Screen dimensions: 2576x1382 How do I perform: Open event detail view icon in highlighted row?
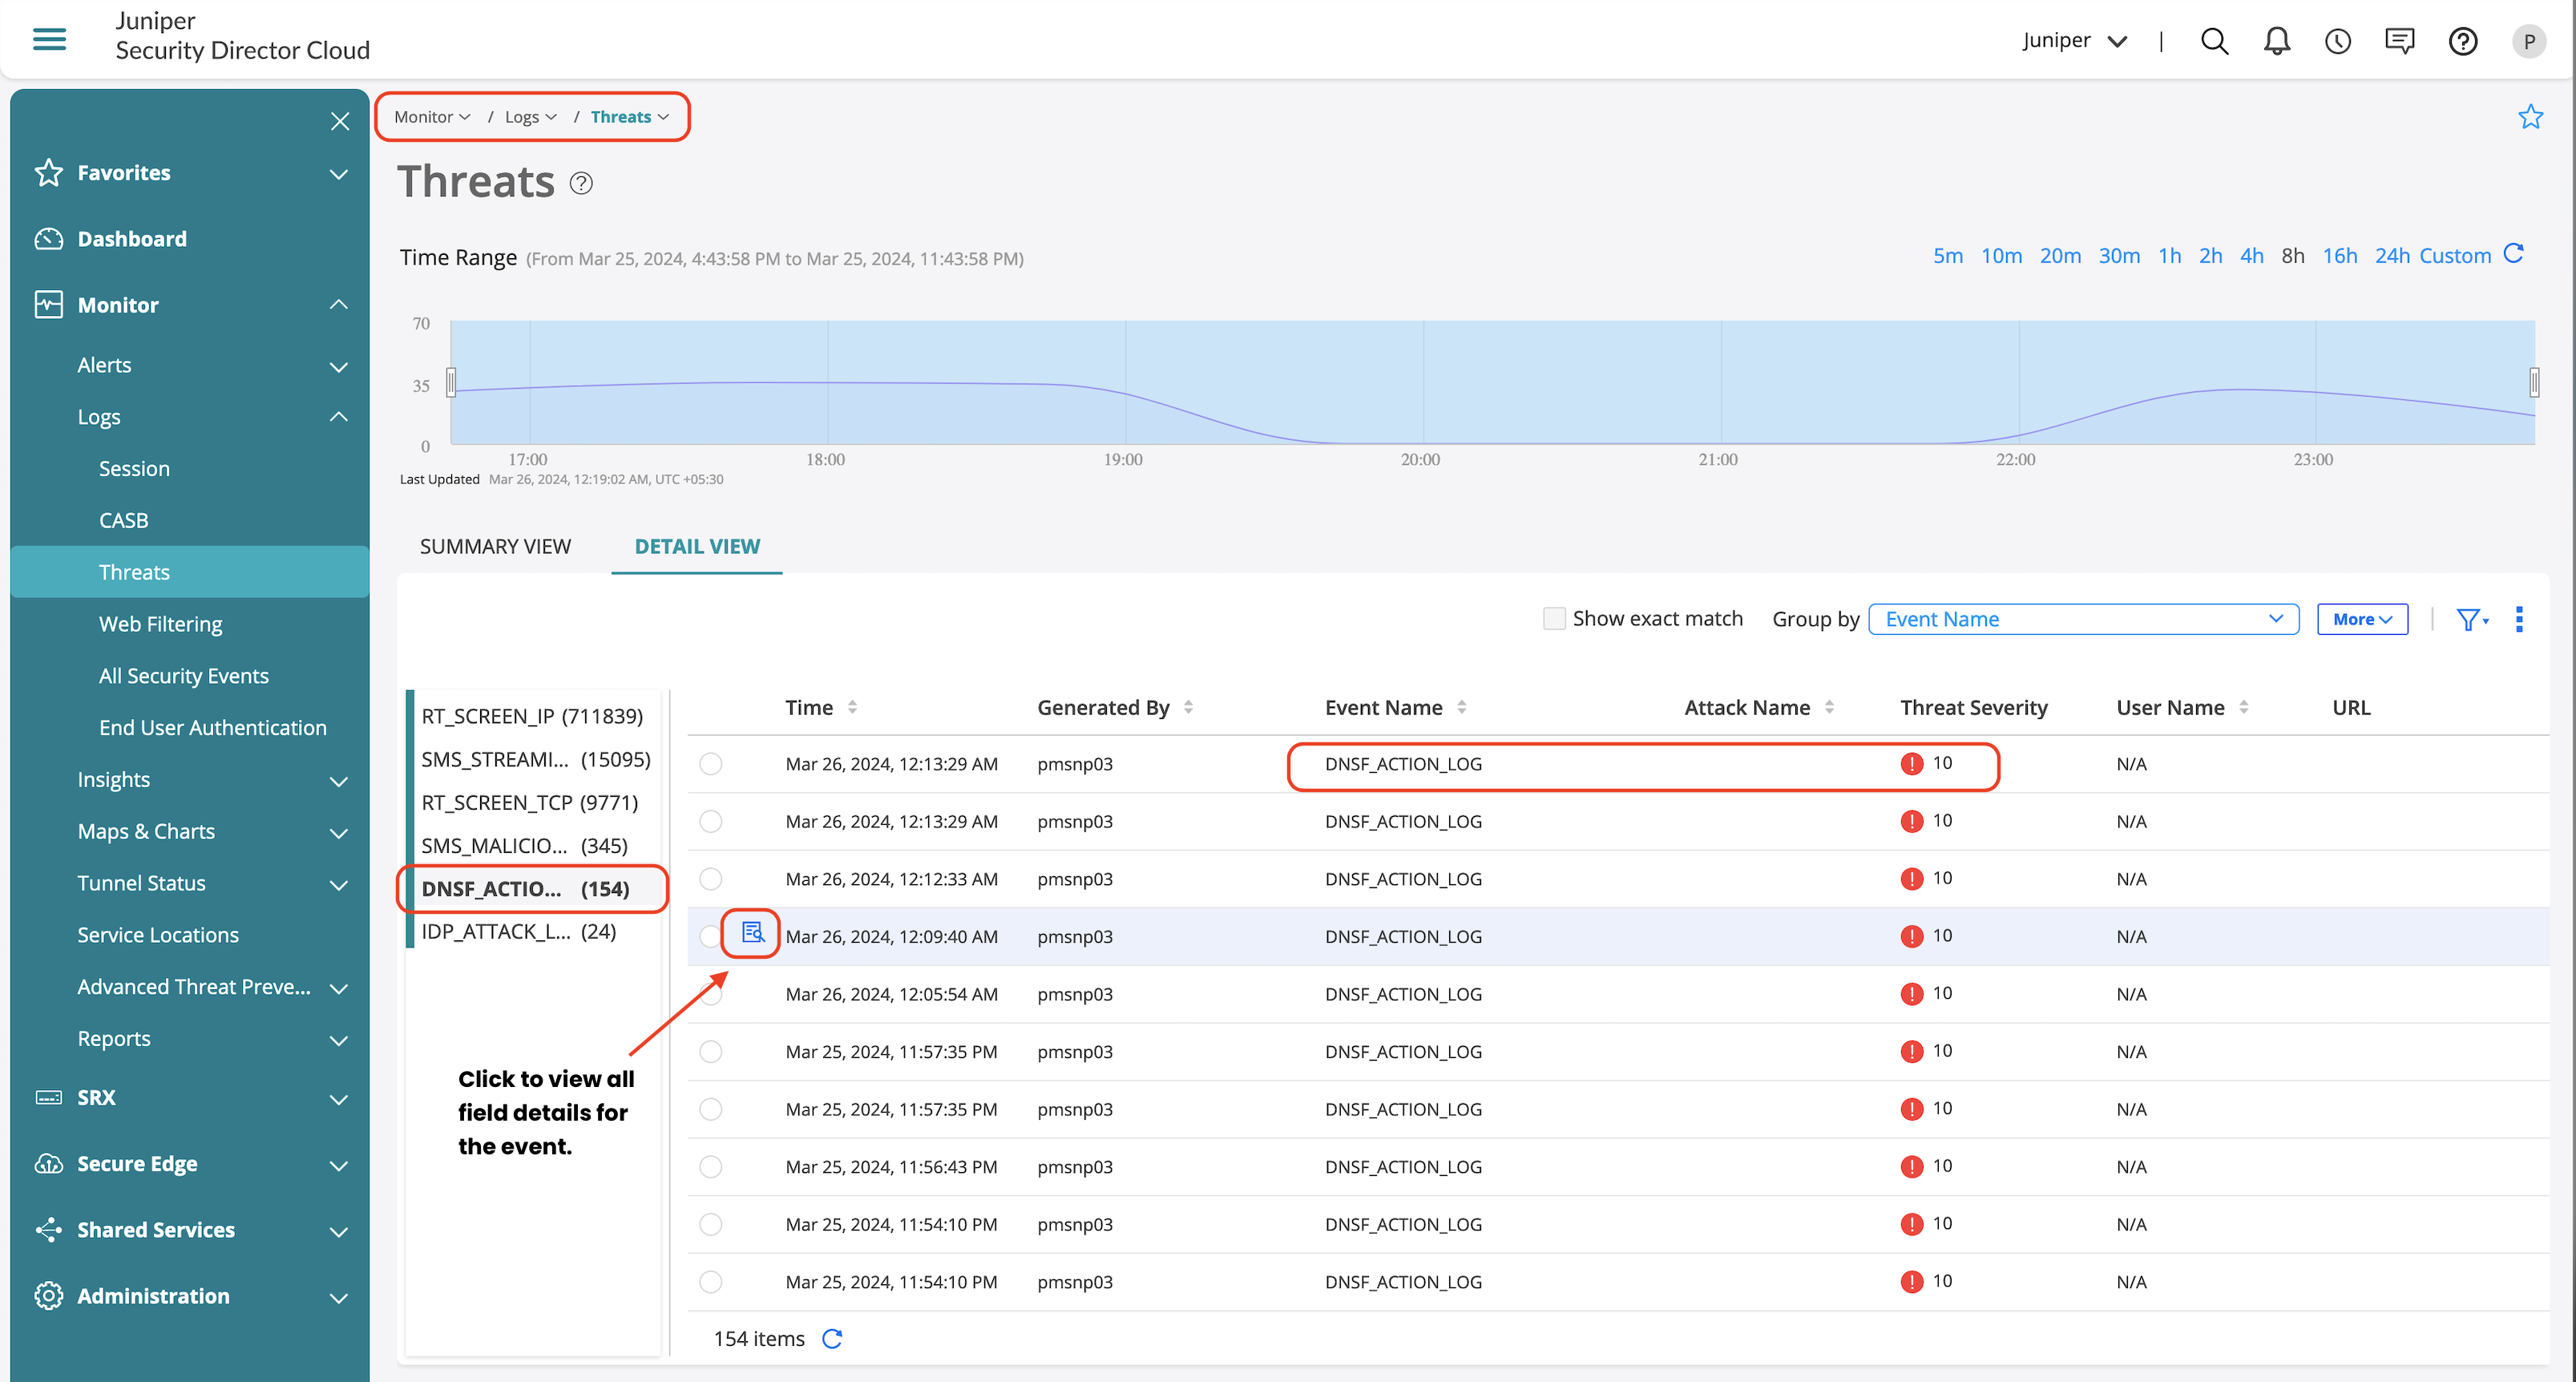(x=752, y=933)
